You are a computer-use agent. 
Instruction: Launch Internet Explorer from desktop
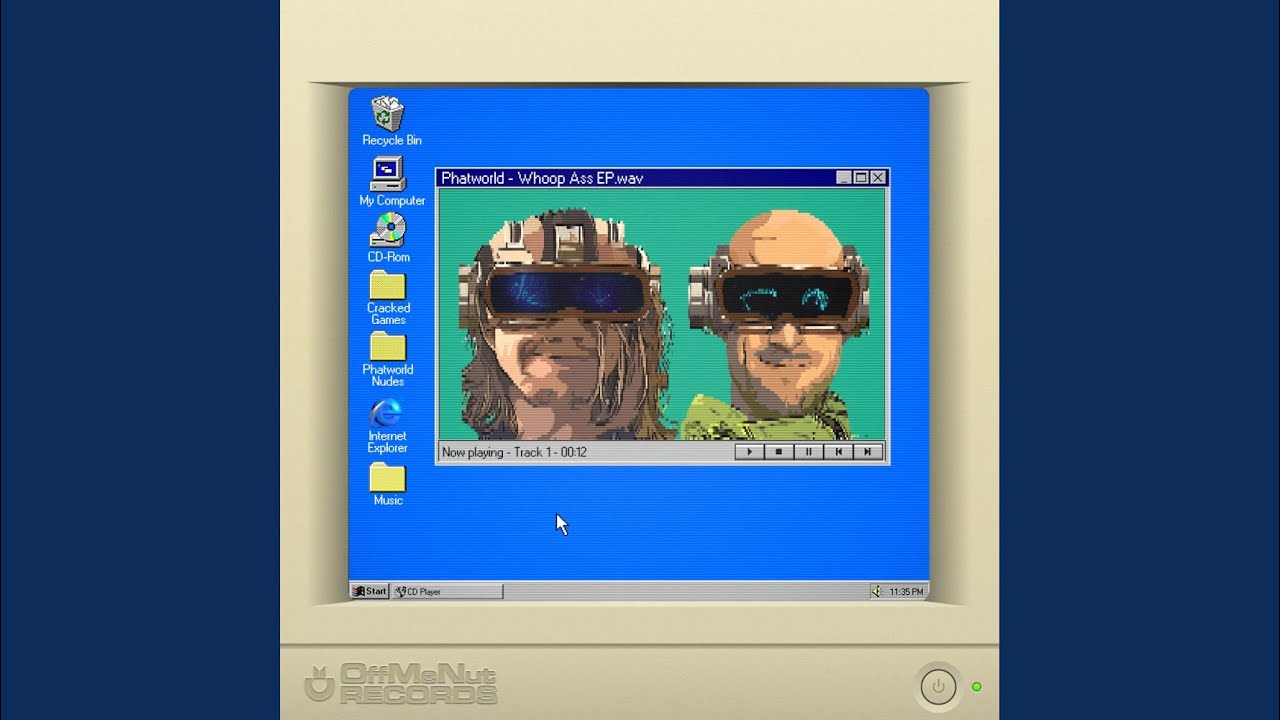tap(387, 426)
